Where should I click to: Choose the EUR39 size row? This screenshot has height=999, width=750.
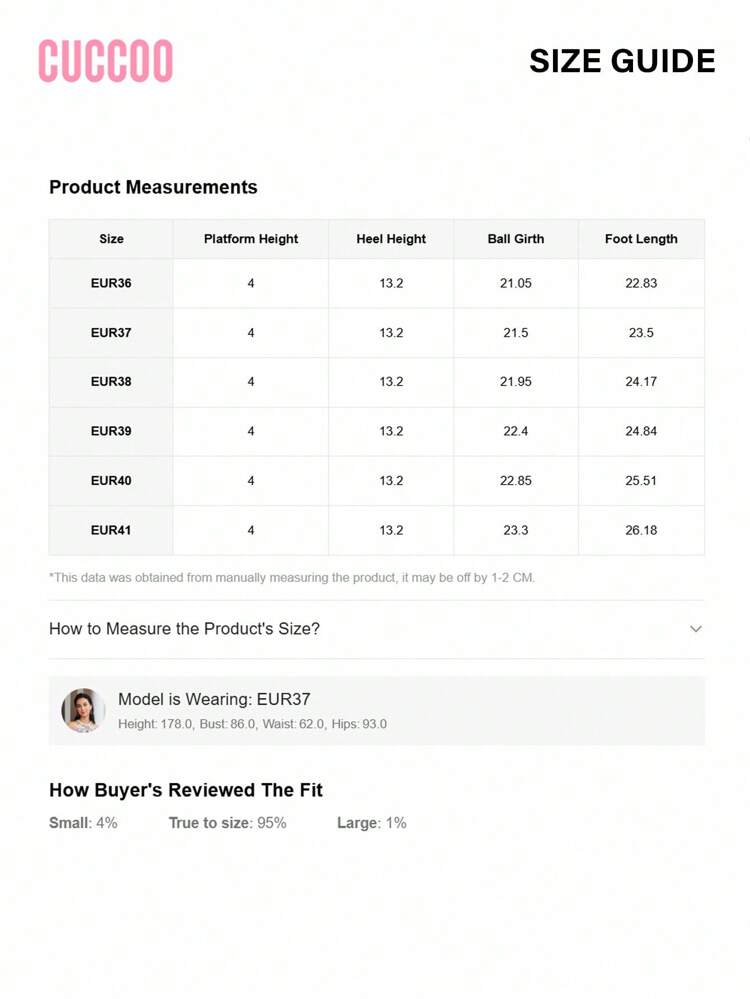click(111, 431)
